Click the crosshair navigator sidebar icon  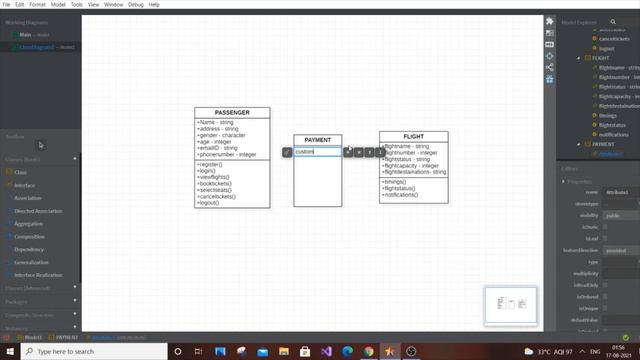(x=550, y=56)
